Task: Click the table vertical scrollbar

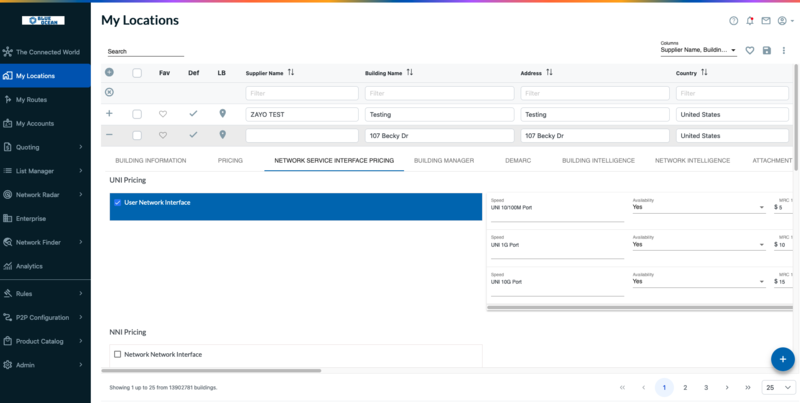Action: [796, 117]
